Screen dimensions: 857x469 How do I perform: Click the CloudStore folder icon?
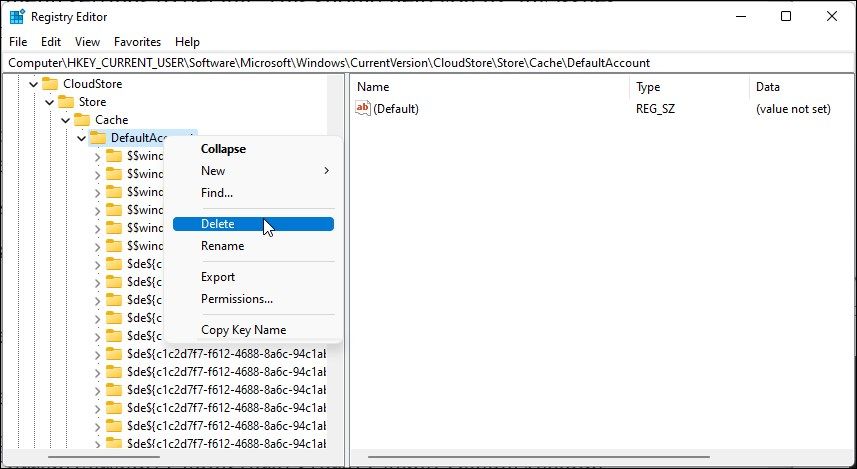[50, 84]
